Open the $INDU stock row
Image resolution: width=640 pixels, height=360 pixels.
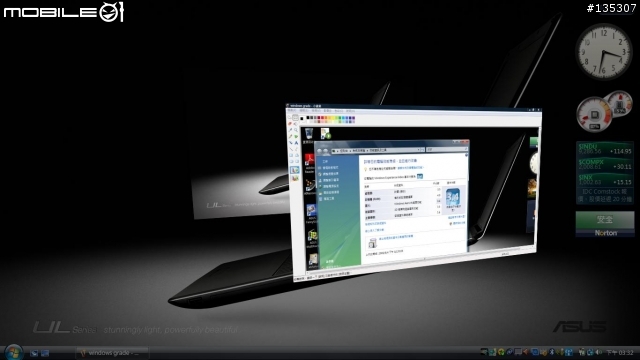(605, 149)
